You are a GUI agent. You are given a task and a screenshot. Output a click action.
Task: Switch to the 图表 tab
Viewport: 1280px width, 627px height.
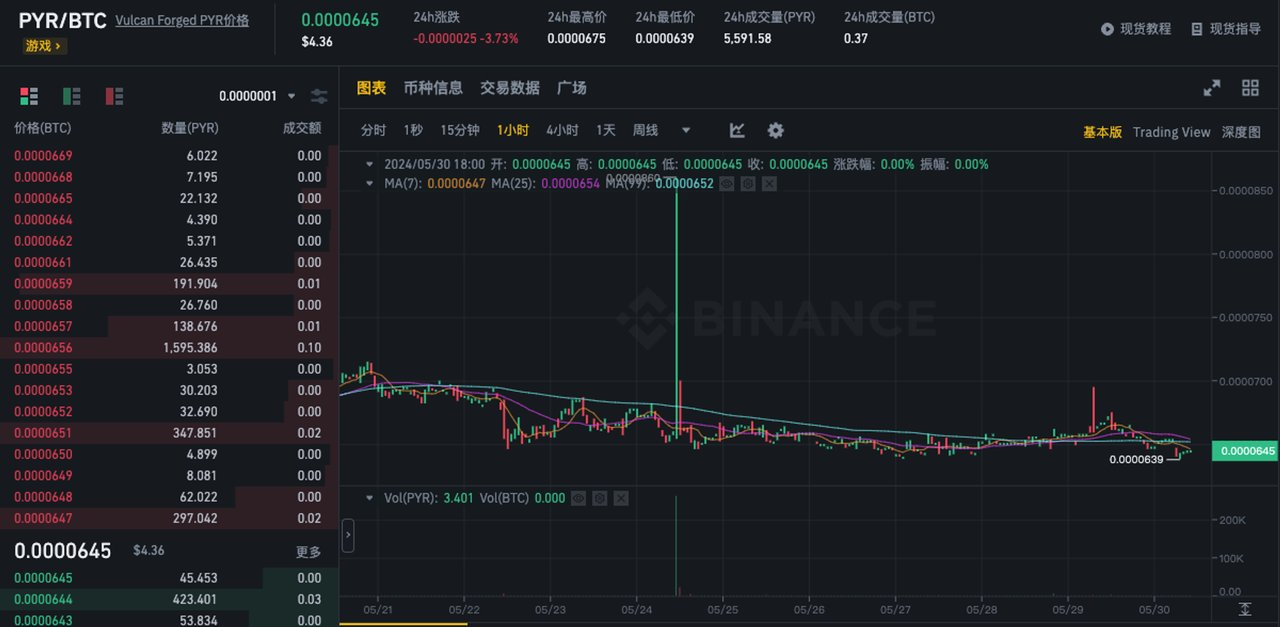tap(371, 88)
